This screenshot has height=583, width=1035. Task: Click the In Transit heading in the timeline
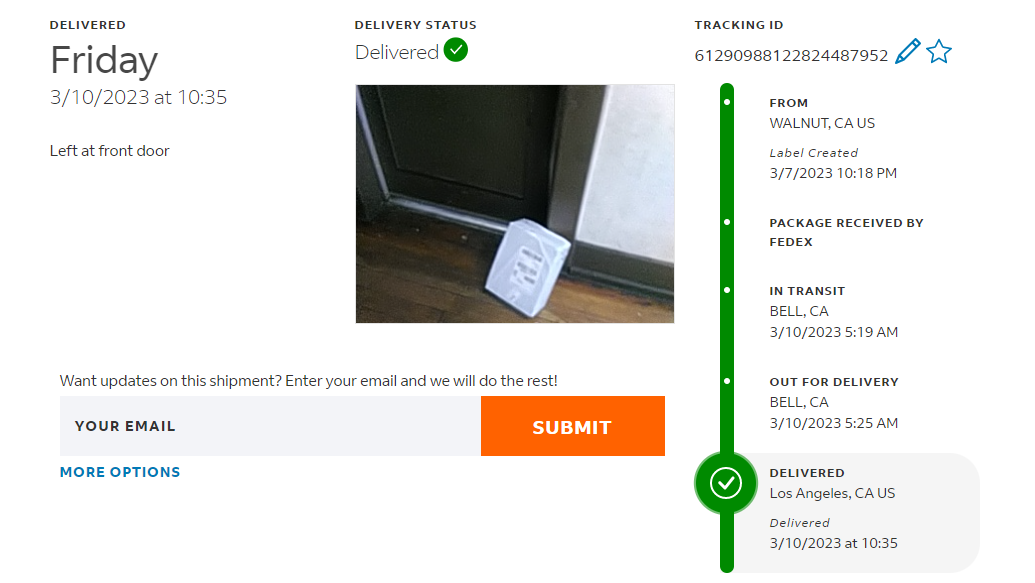[x=807, y=291]
